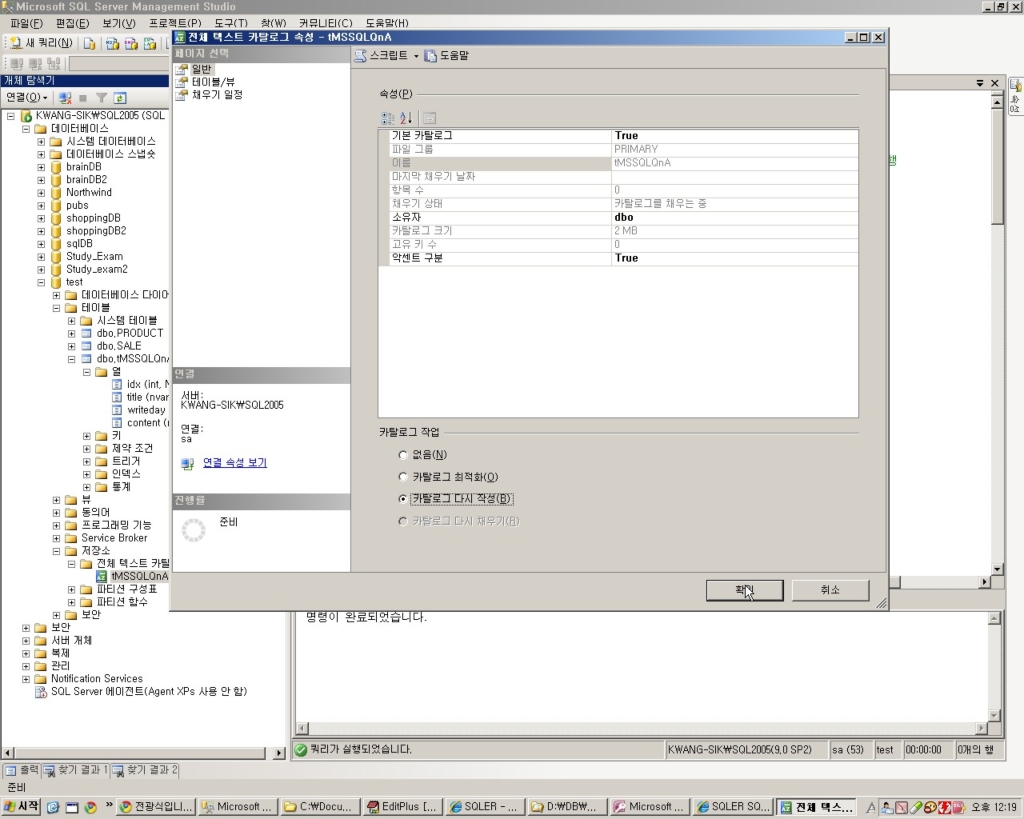This screenshot has height=819, width=1024.
Task: Open the D:\DB... folder taskbar item
Action: [x=566, y=807]
